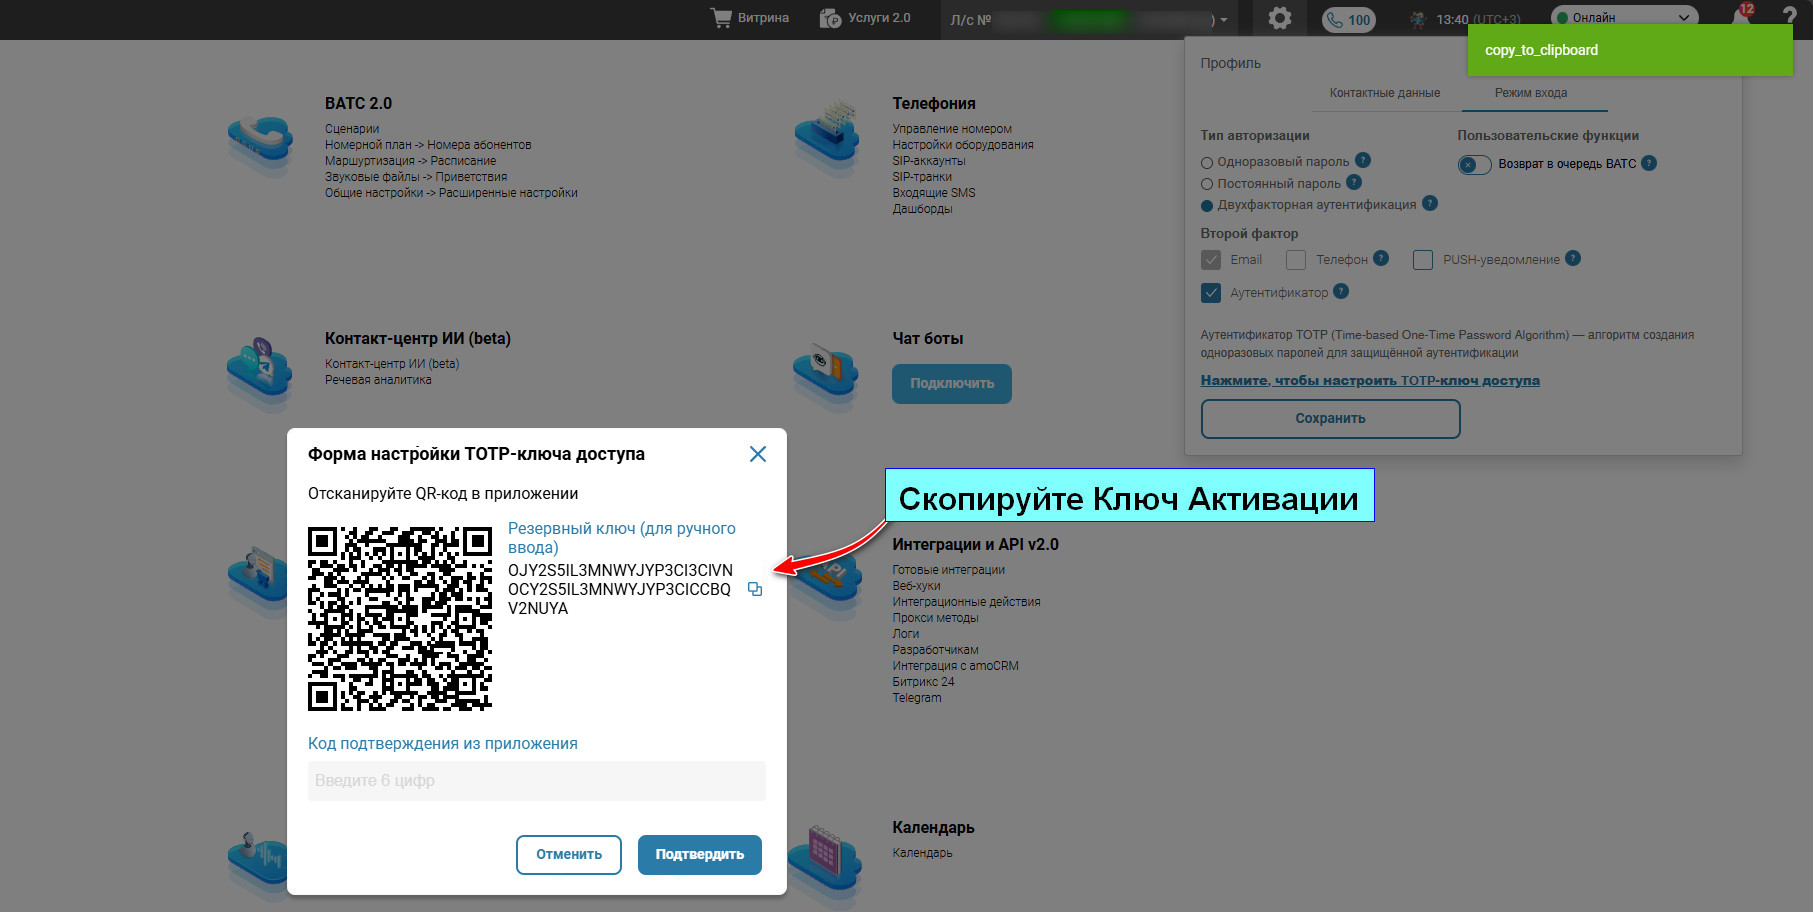Open Номерной план -> Номера абонентов
The width and height of the screenshot is (1813, 912).
[x=428, y=145]
